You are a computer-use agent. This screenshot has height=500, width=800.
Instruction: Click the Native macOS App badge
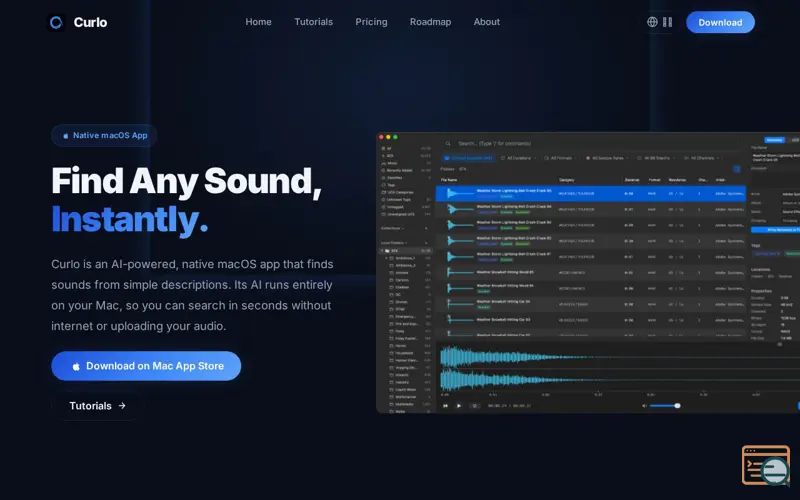pyautogui.click(x=104, y=135)
